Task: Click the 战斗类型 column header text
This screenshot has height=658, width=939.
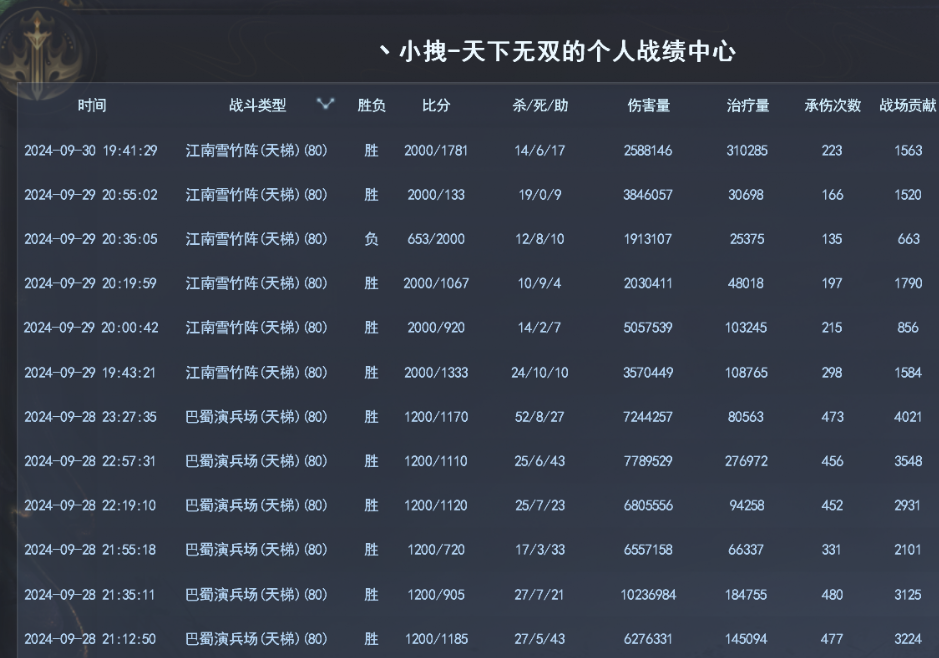Action: click(x=257, y=105)
